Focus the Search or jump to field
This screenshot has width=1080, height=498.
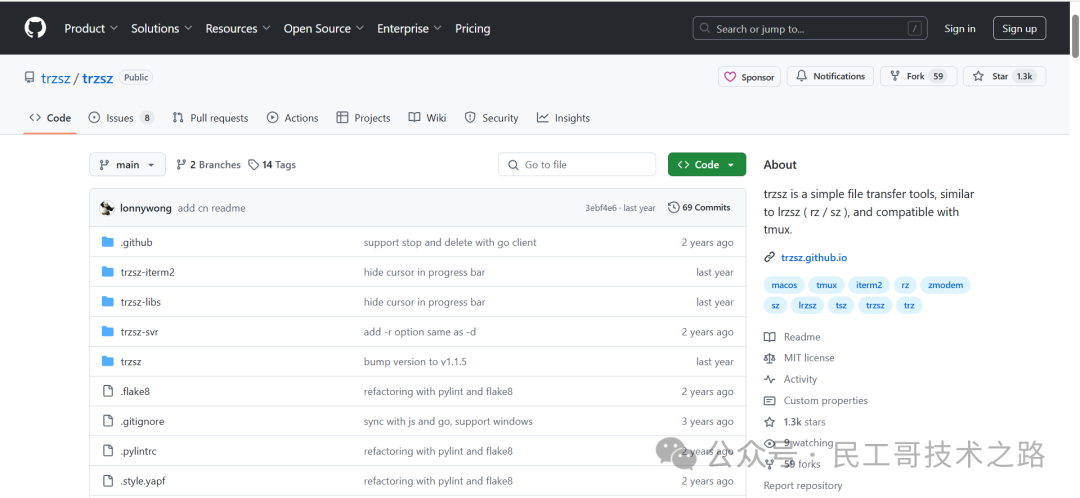(809, 28)
